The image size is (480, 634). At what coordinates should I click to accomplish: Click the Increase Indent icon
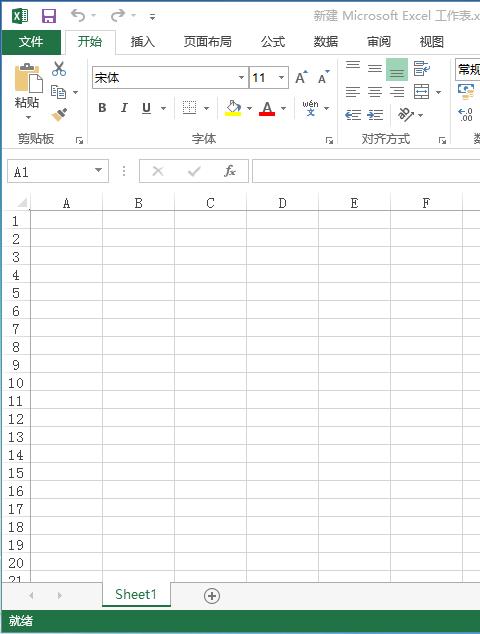coord(375,115)
